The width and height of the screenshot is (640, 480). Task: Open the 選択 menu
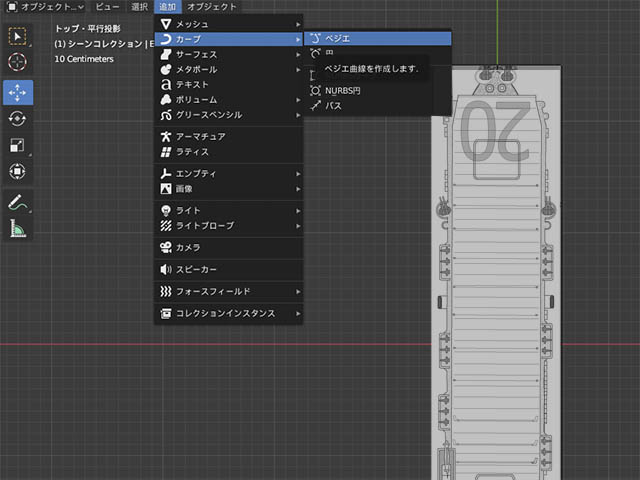139,7
